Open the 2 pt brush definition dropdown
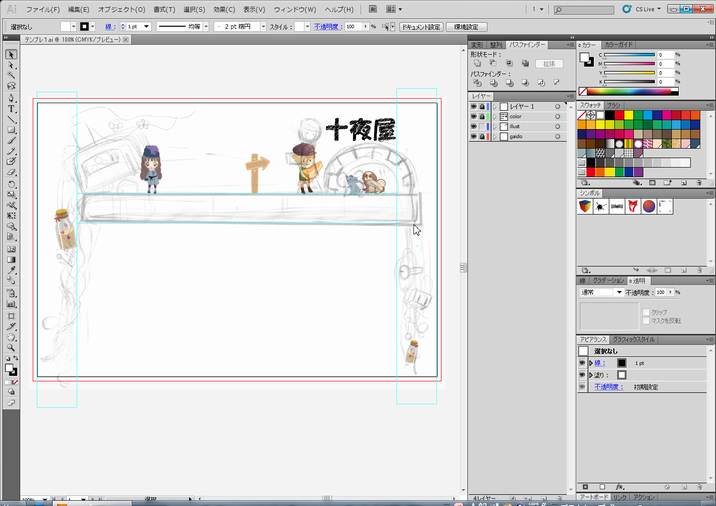 pyautogui.click(x=263, y=27)
